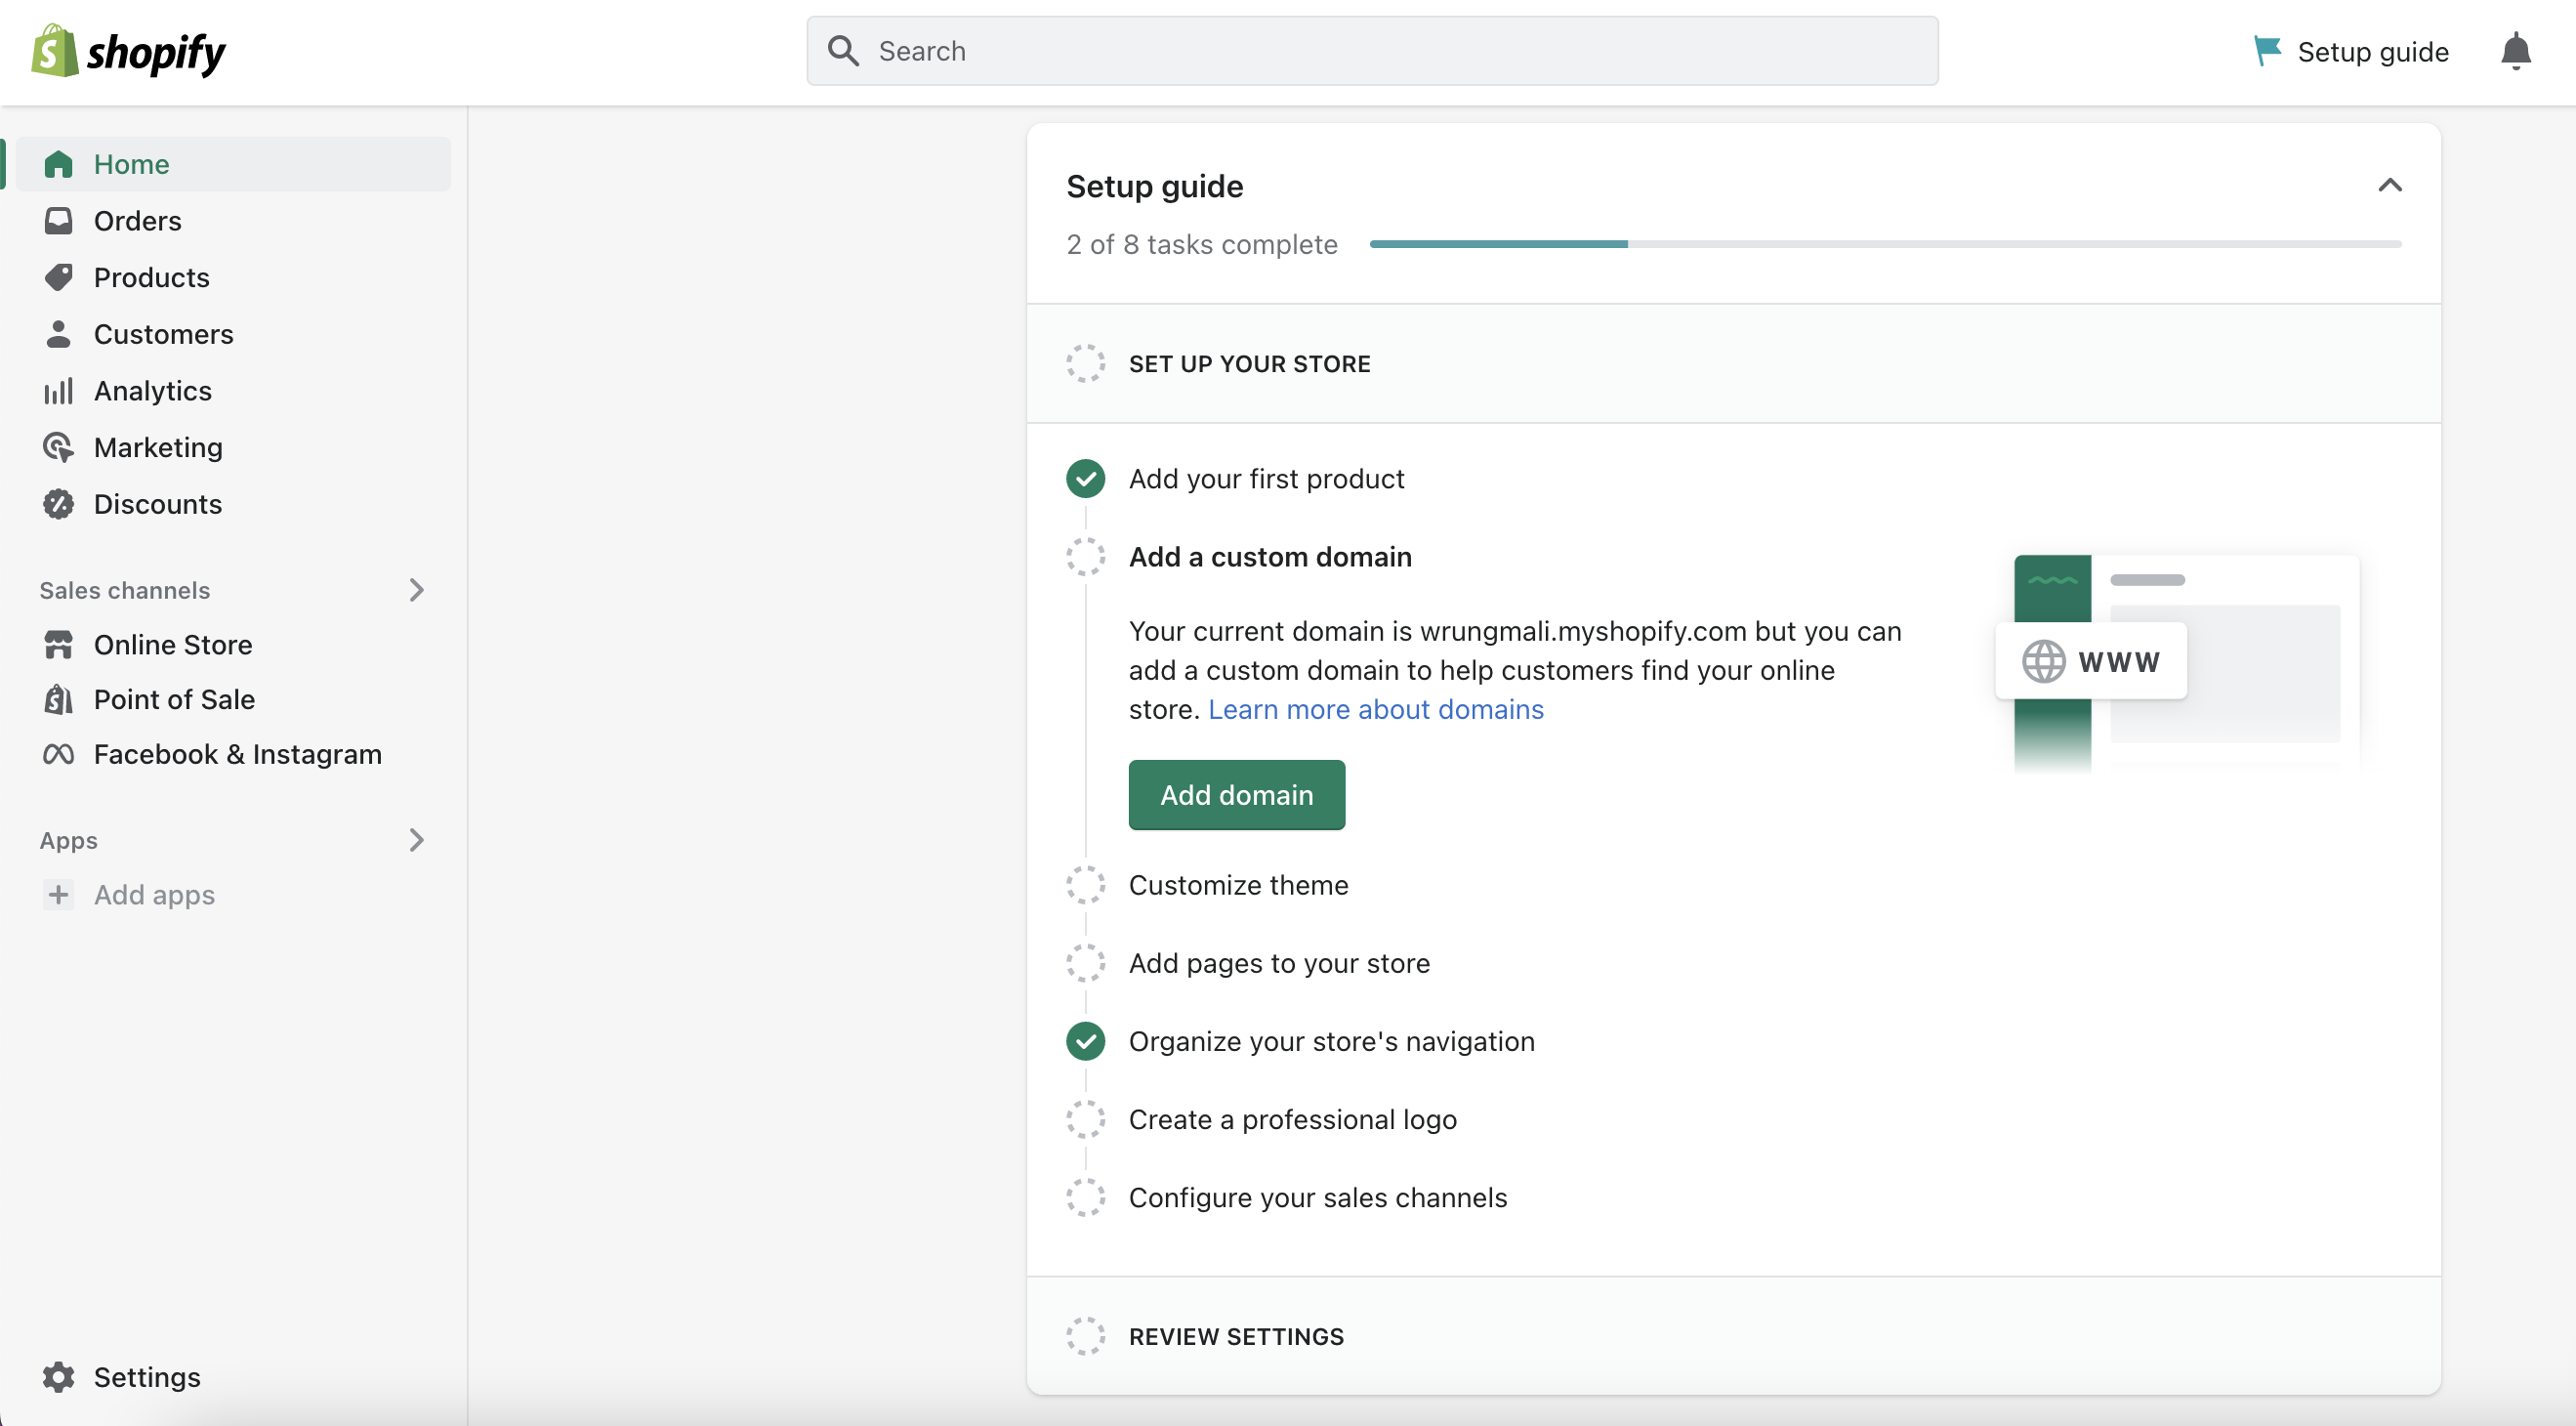The height and width of the screenshot is (1426, 2576).
Task: Click the Point of Sale bag icon
Action: pyautogui.click(x=59, y=700)
